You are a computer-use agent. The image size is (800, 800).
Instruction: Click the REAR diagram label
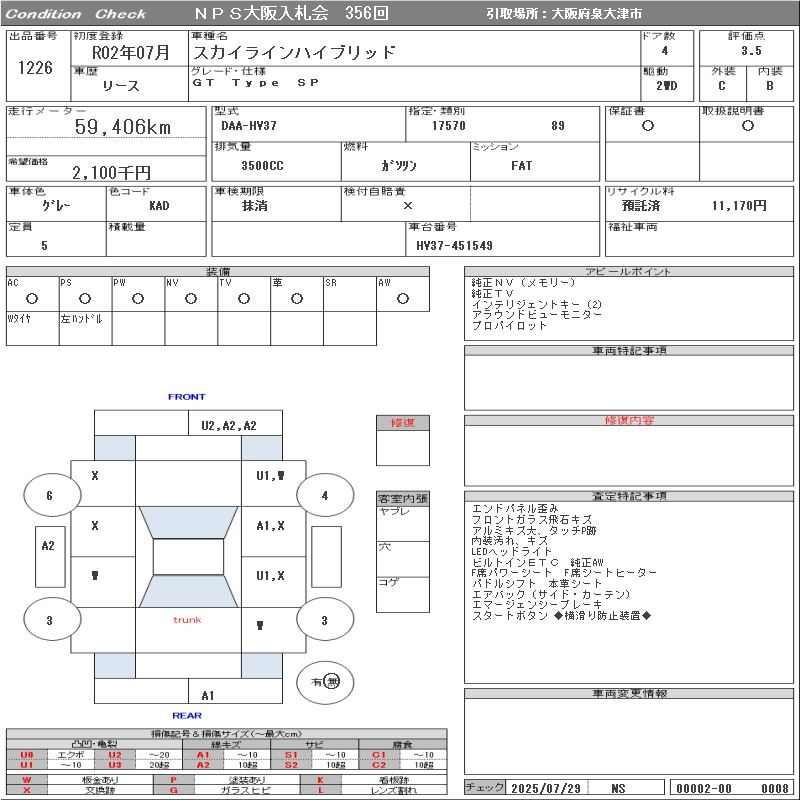(x=187, y=715)
